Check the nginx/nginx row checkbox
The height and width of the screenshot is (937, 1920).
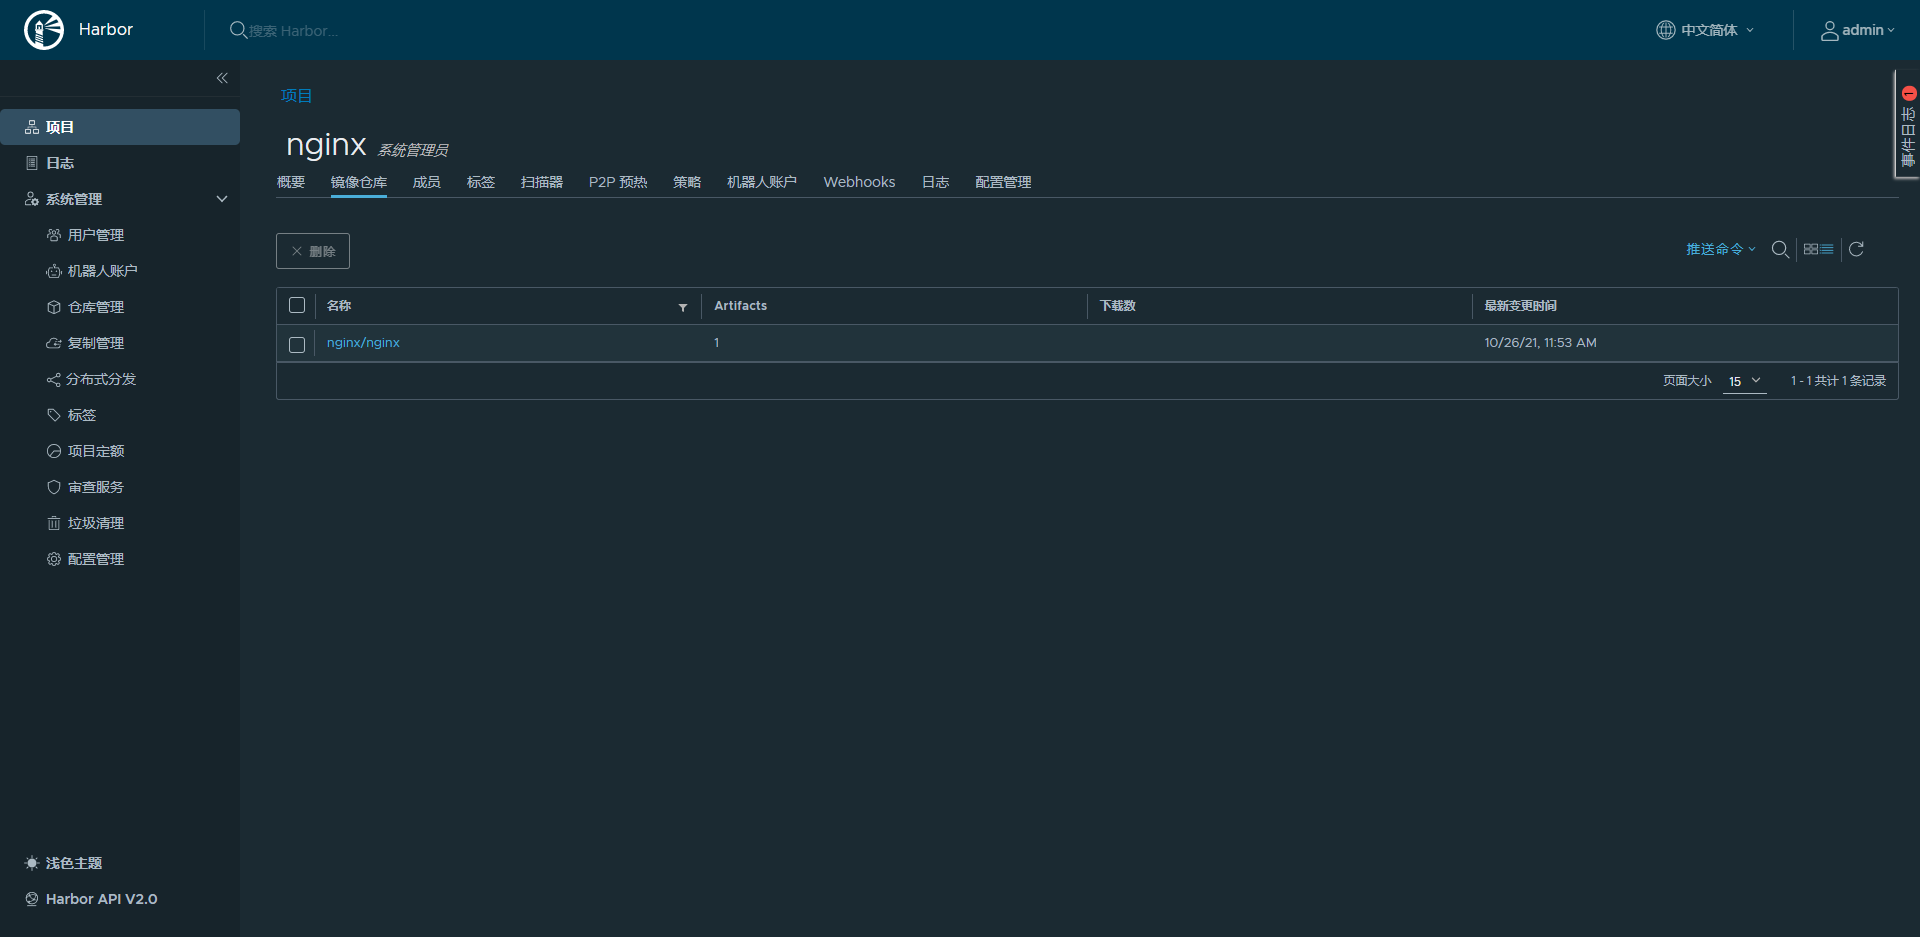tap(297, 344)
